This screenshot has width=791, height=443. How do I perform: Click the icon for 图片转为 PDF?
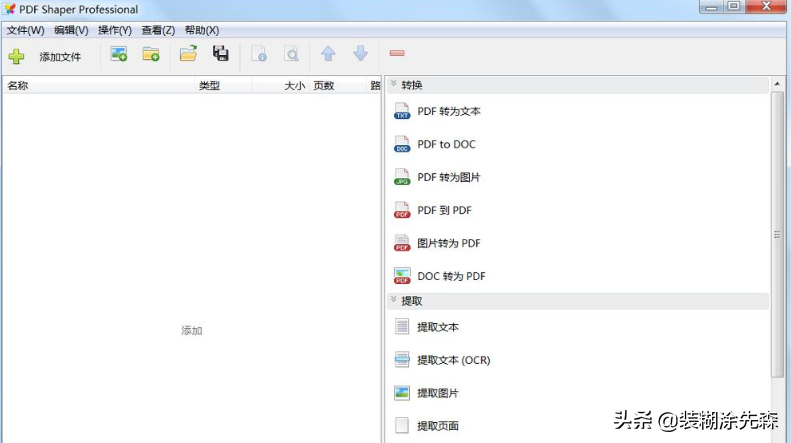(402, 243)
